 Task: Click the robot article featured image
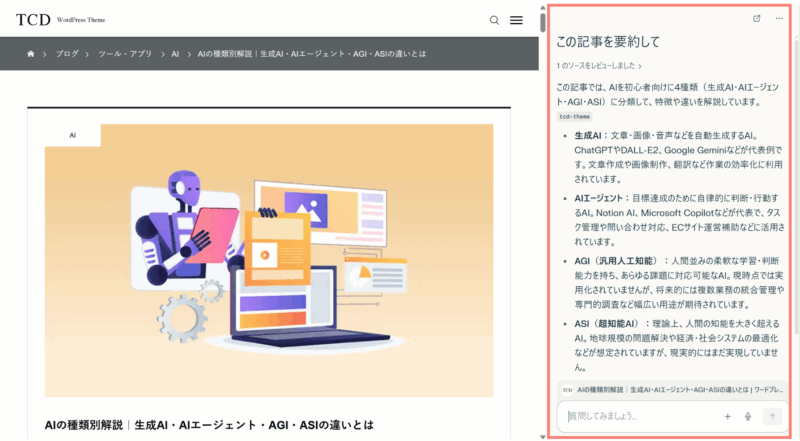(x=268, y=260)
